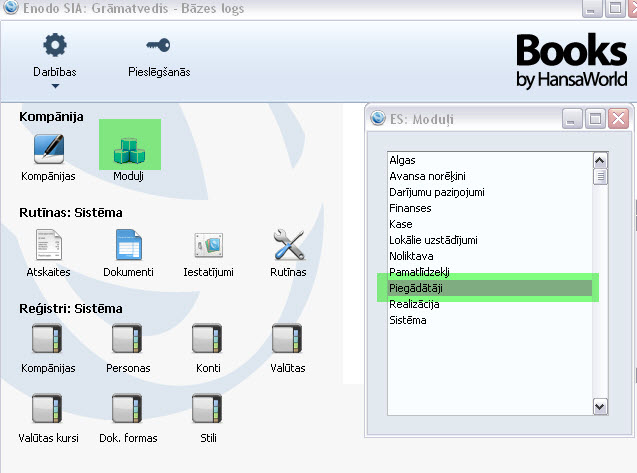Maximize the main Grāmatvedis window

pos(615,8)
